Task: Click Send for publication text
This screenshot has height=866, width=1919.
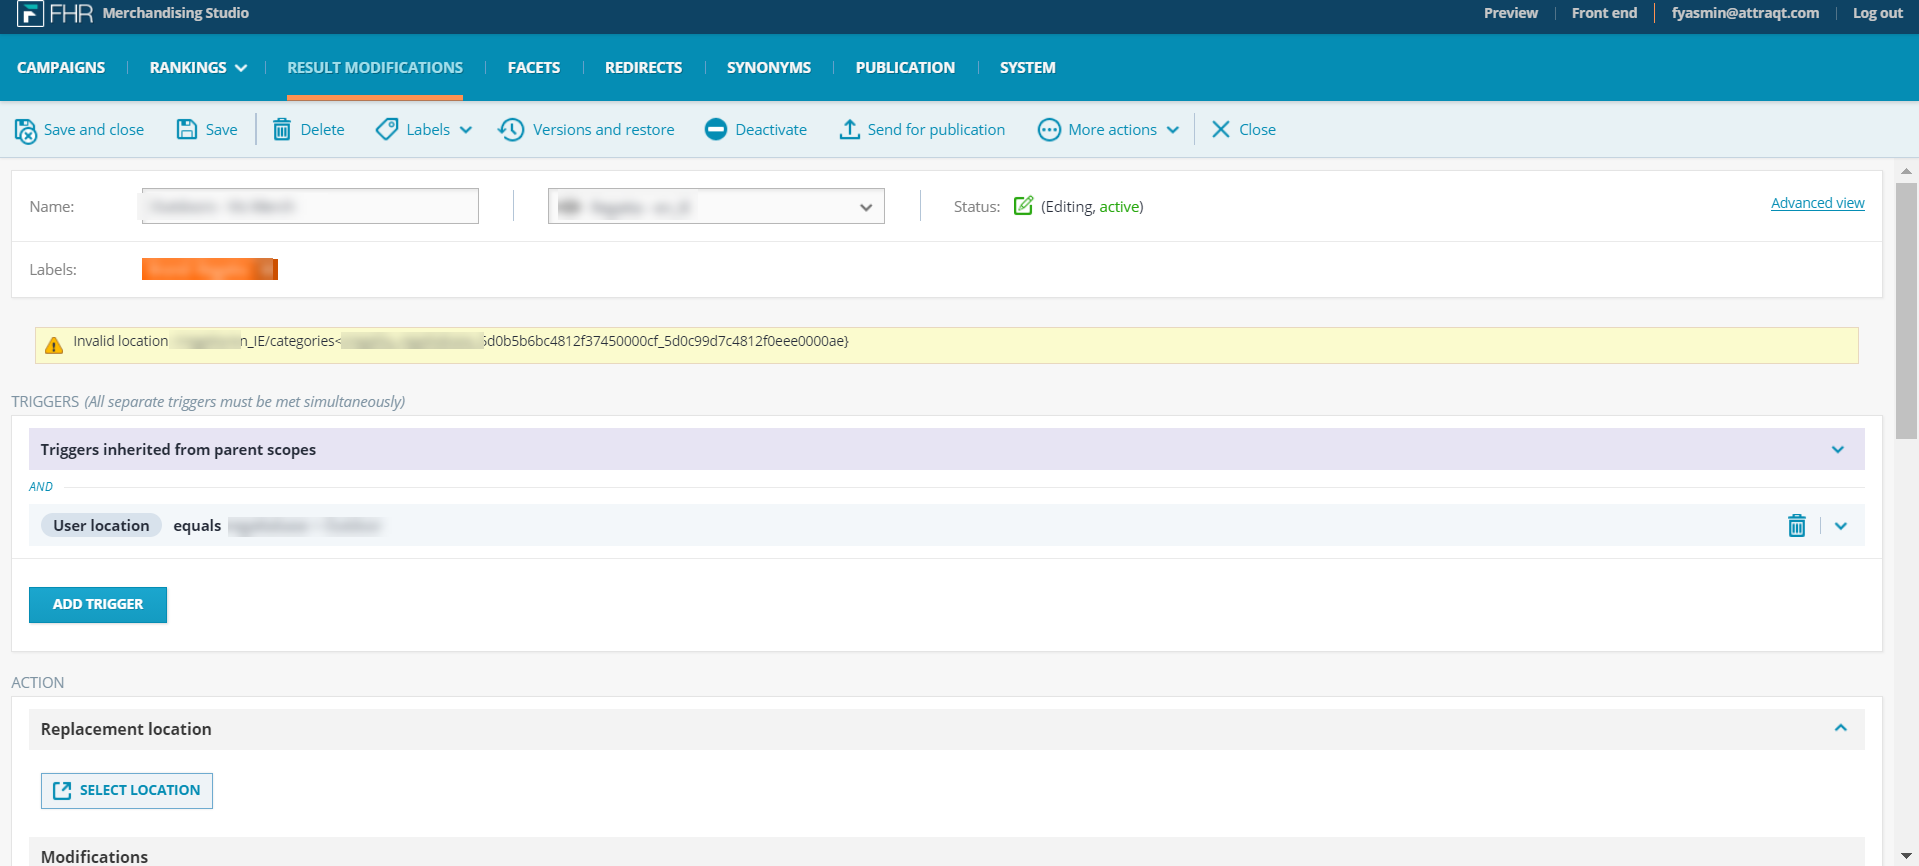Action: pyautogui.click(x=936, y=130)
